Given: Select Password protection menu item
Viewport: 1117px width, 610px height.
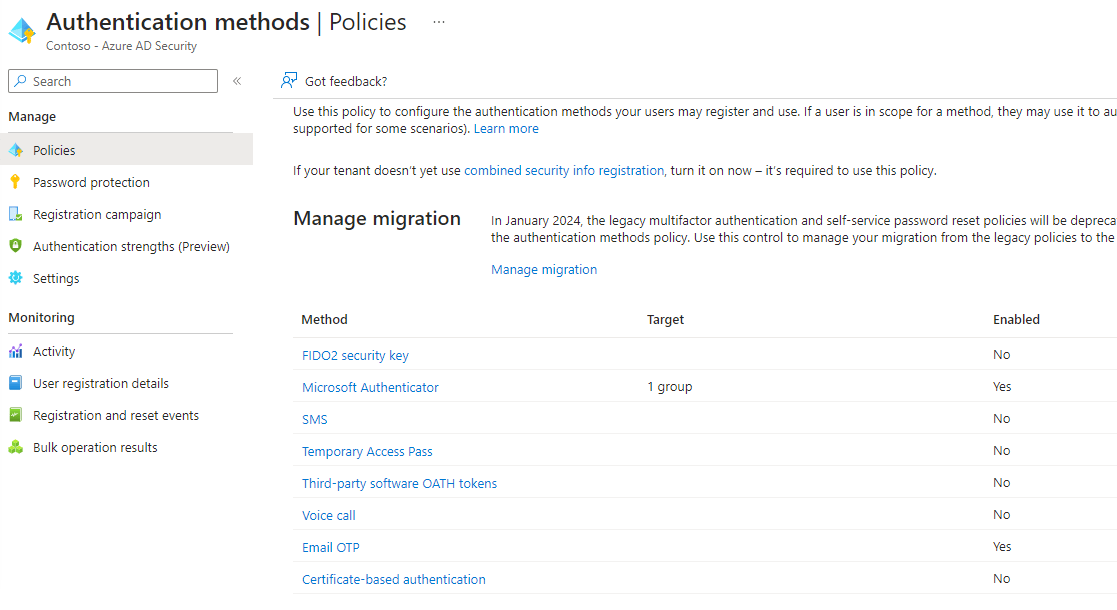Looking at the screenshot, I should tap(91, 182).
